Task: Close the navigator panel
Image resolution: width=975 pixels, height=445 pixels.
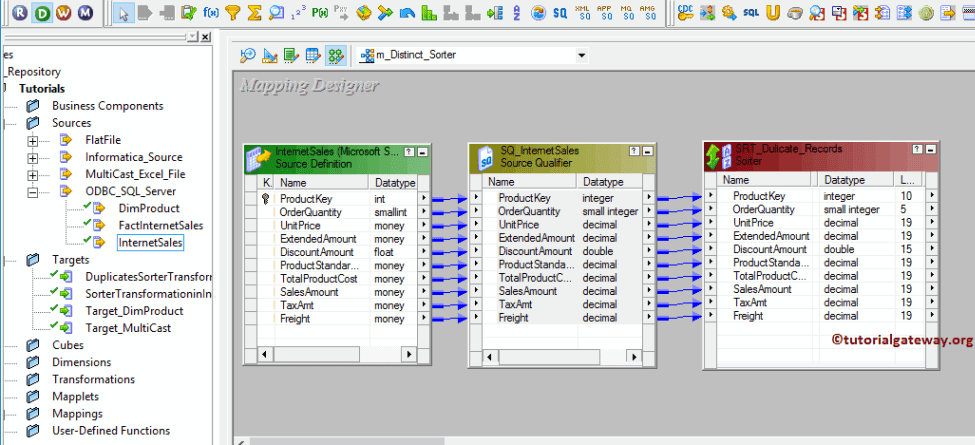Action: 206,37
